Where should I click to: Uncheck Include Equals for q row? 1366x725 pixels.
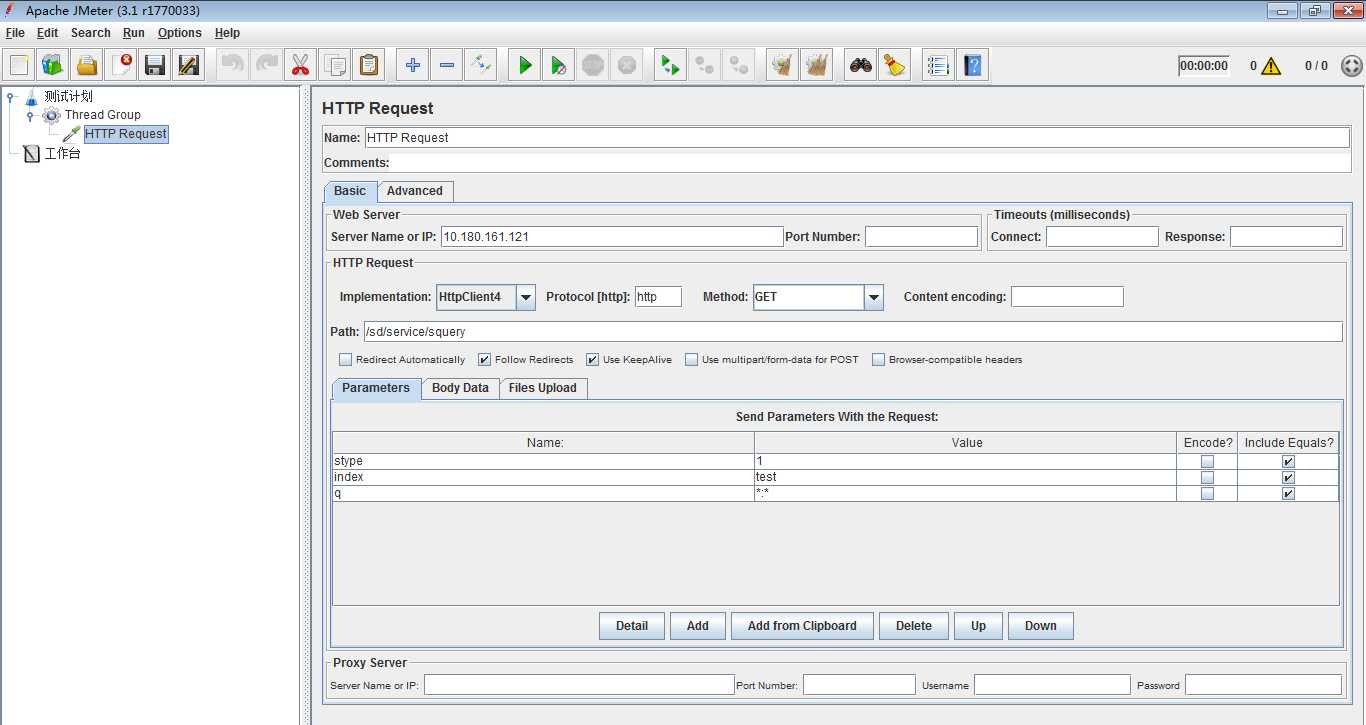pos(1288,493)
